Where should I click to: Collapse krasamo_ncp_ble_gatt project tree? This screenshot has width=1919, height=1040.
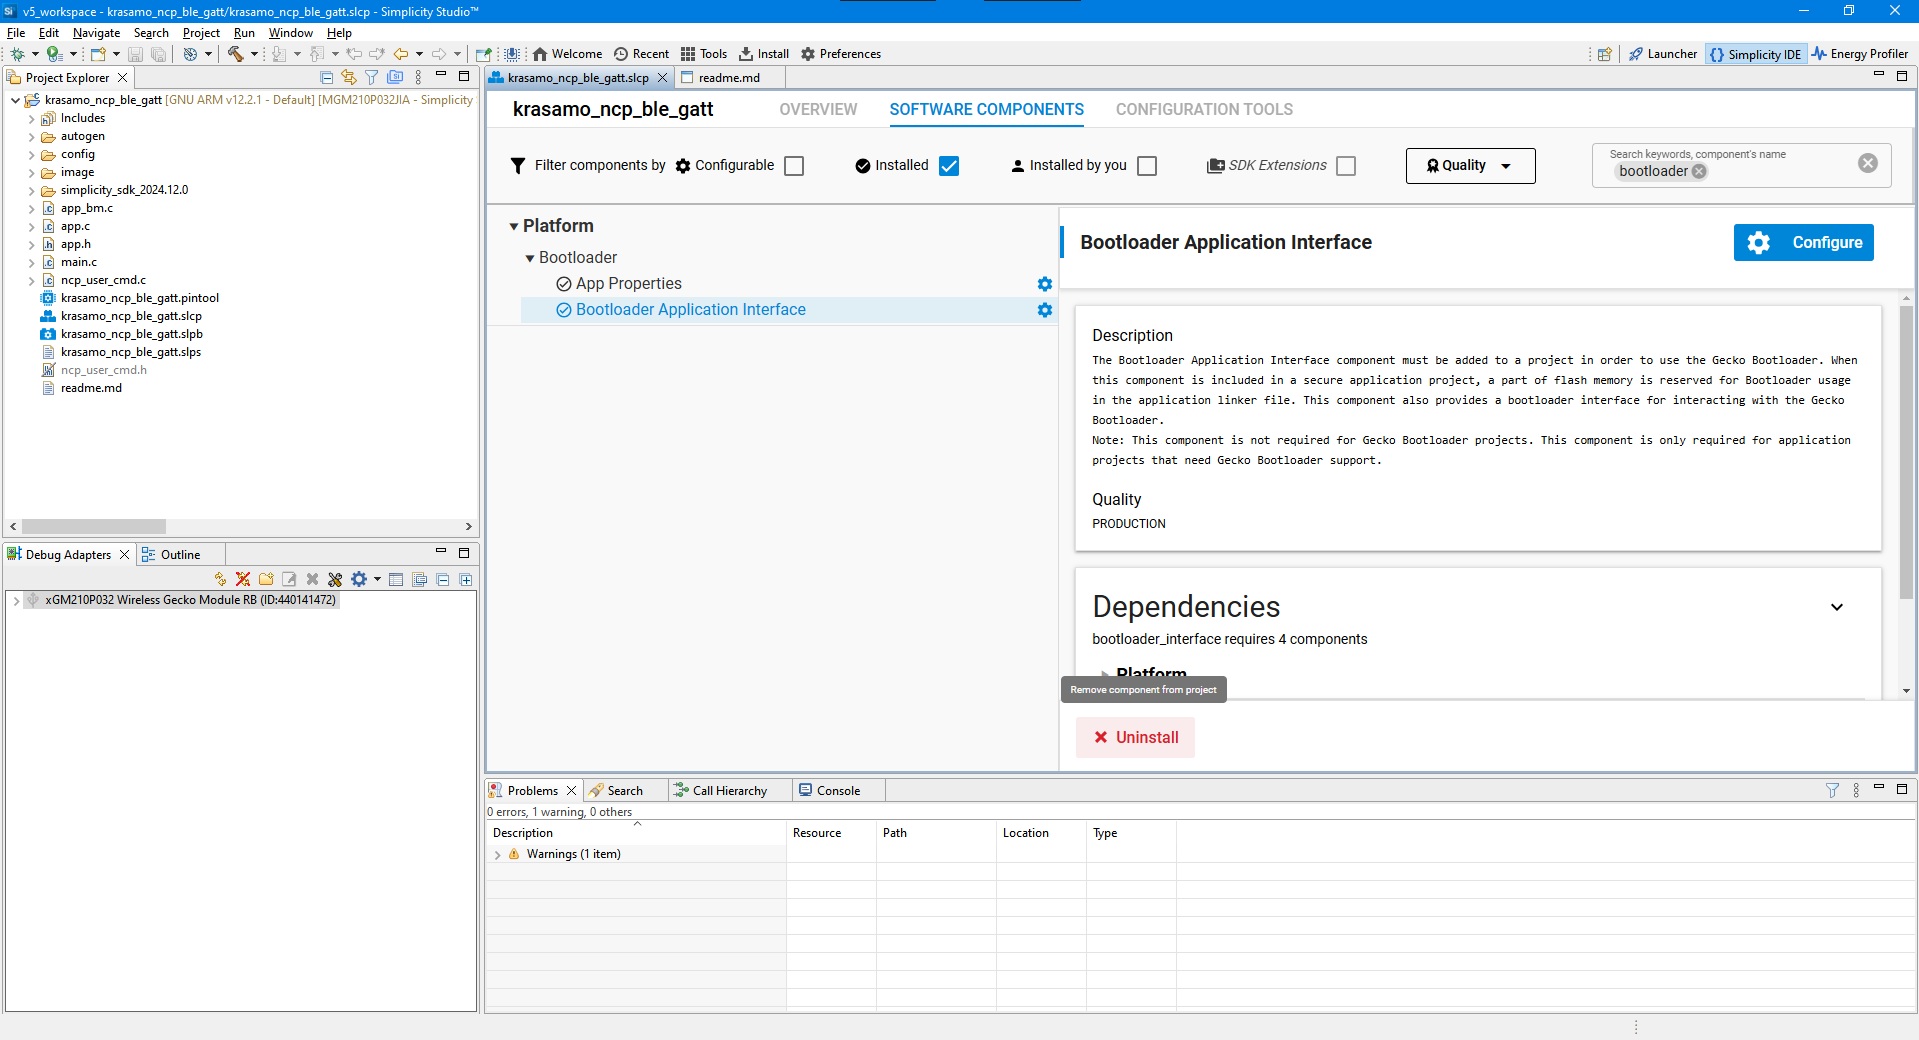pos(15,100)
